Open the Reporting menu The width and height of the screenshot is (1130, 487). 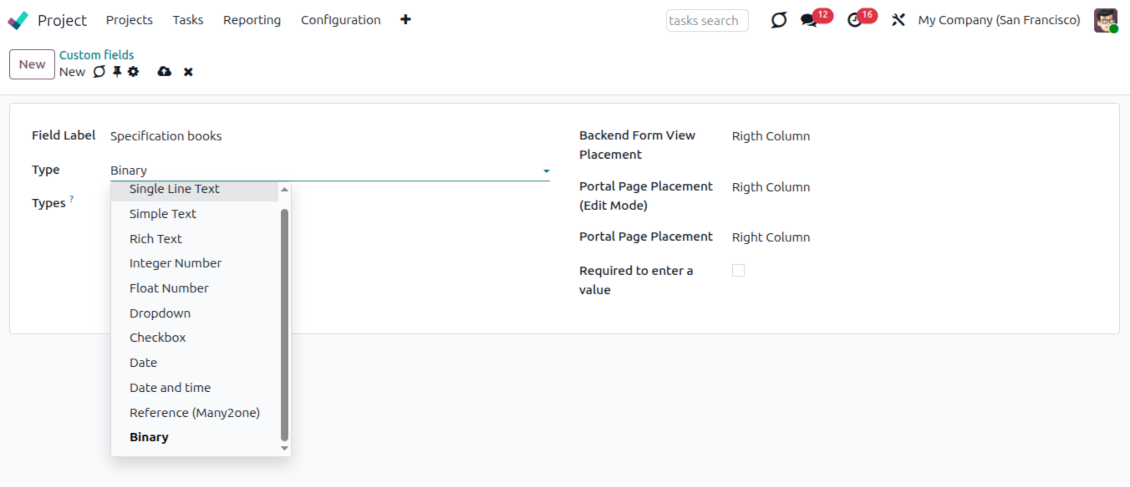[252, 20]
